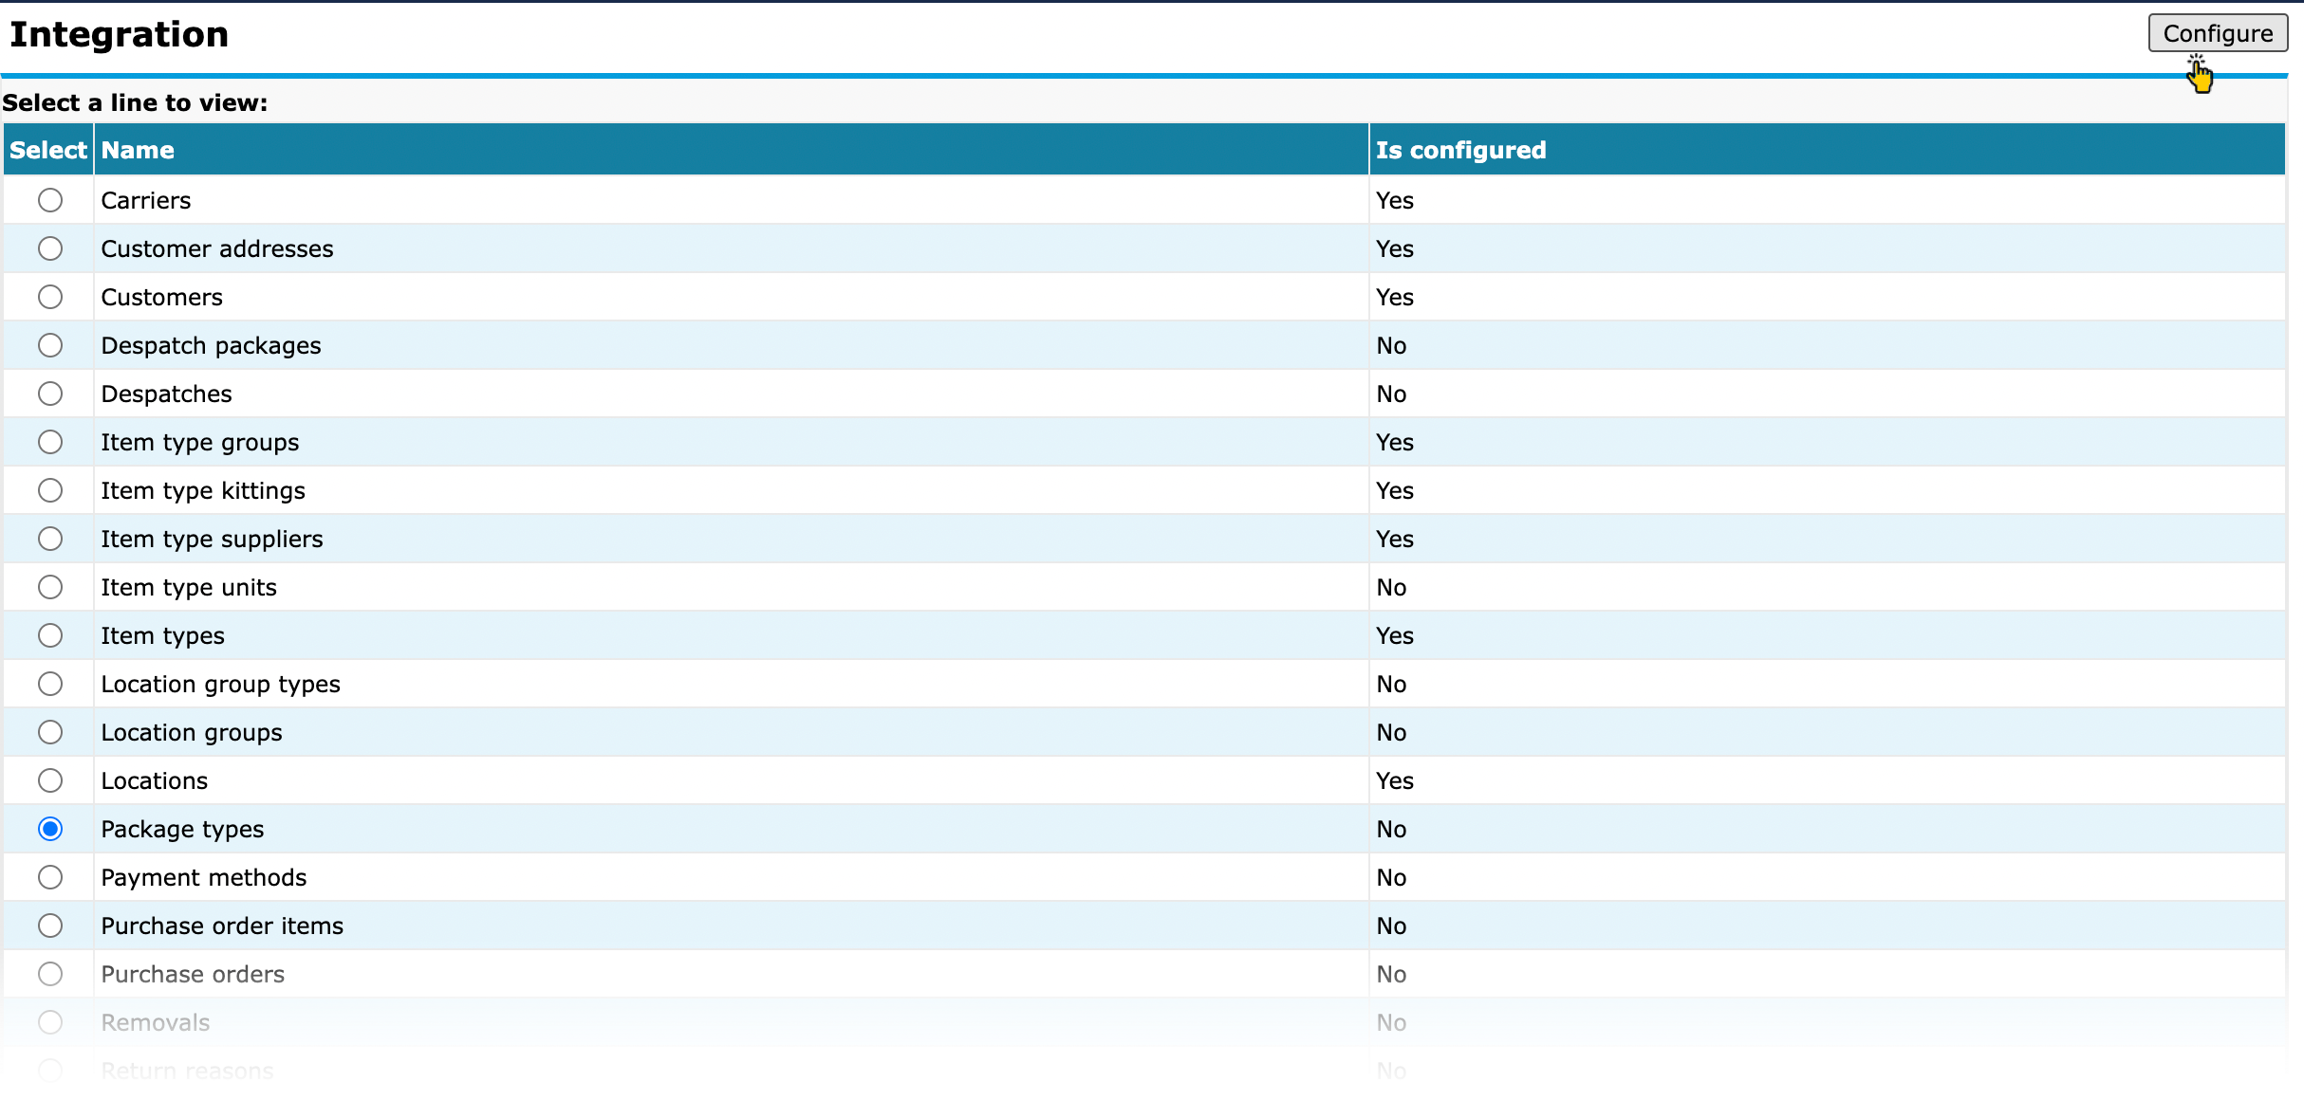Image resolution: width=2304 pixels, height=1100 pixels.
Task: Select Purchase orders radio button
Action: coord(50,973)
